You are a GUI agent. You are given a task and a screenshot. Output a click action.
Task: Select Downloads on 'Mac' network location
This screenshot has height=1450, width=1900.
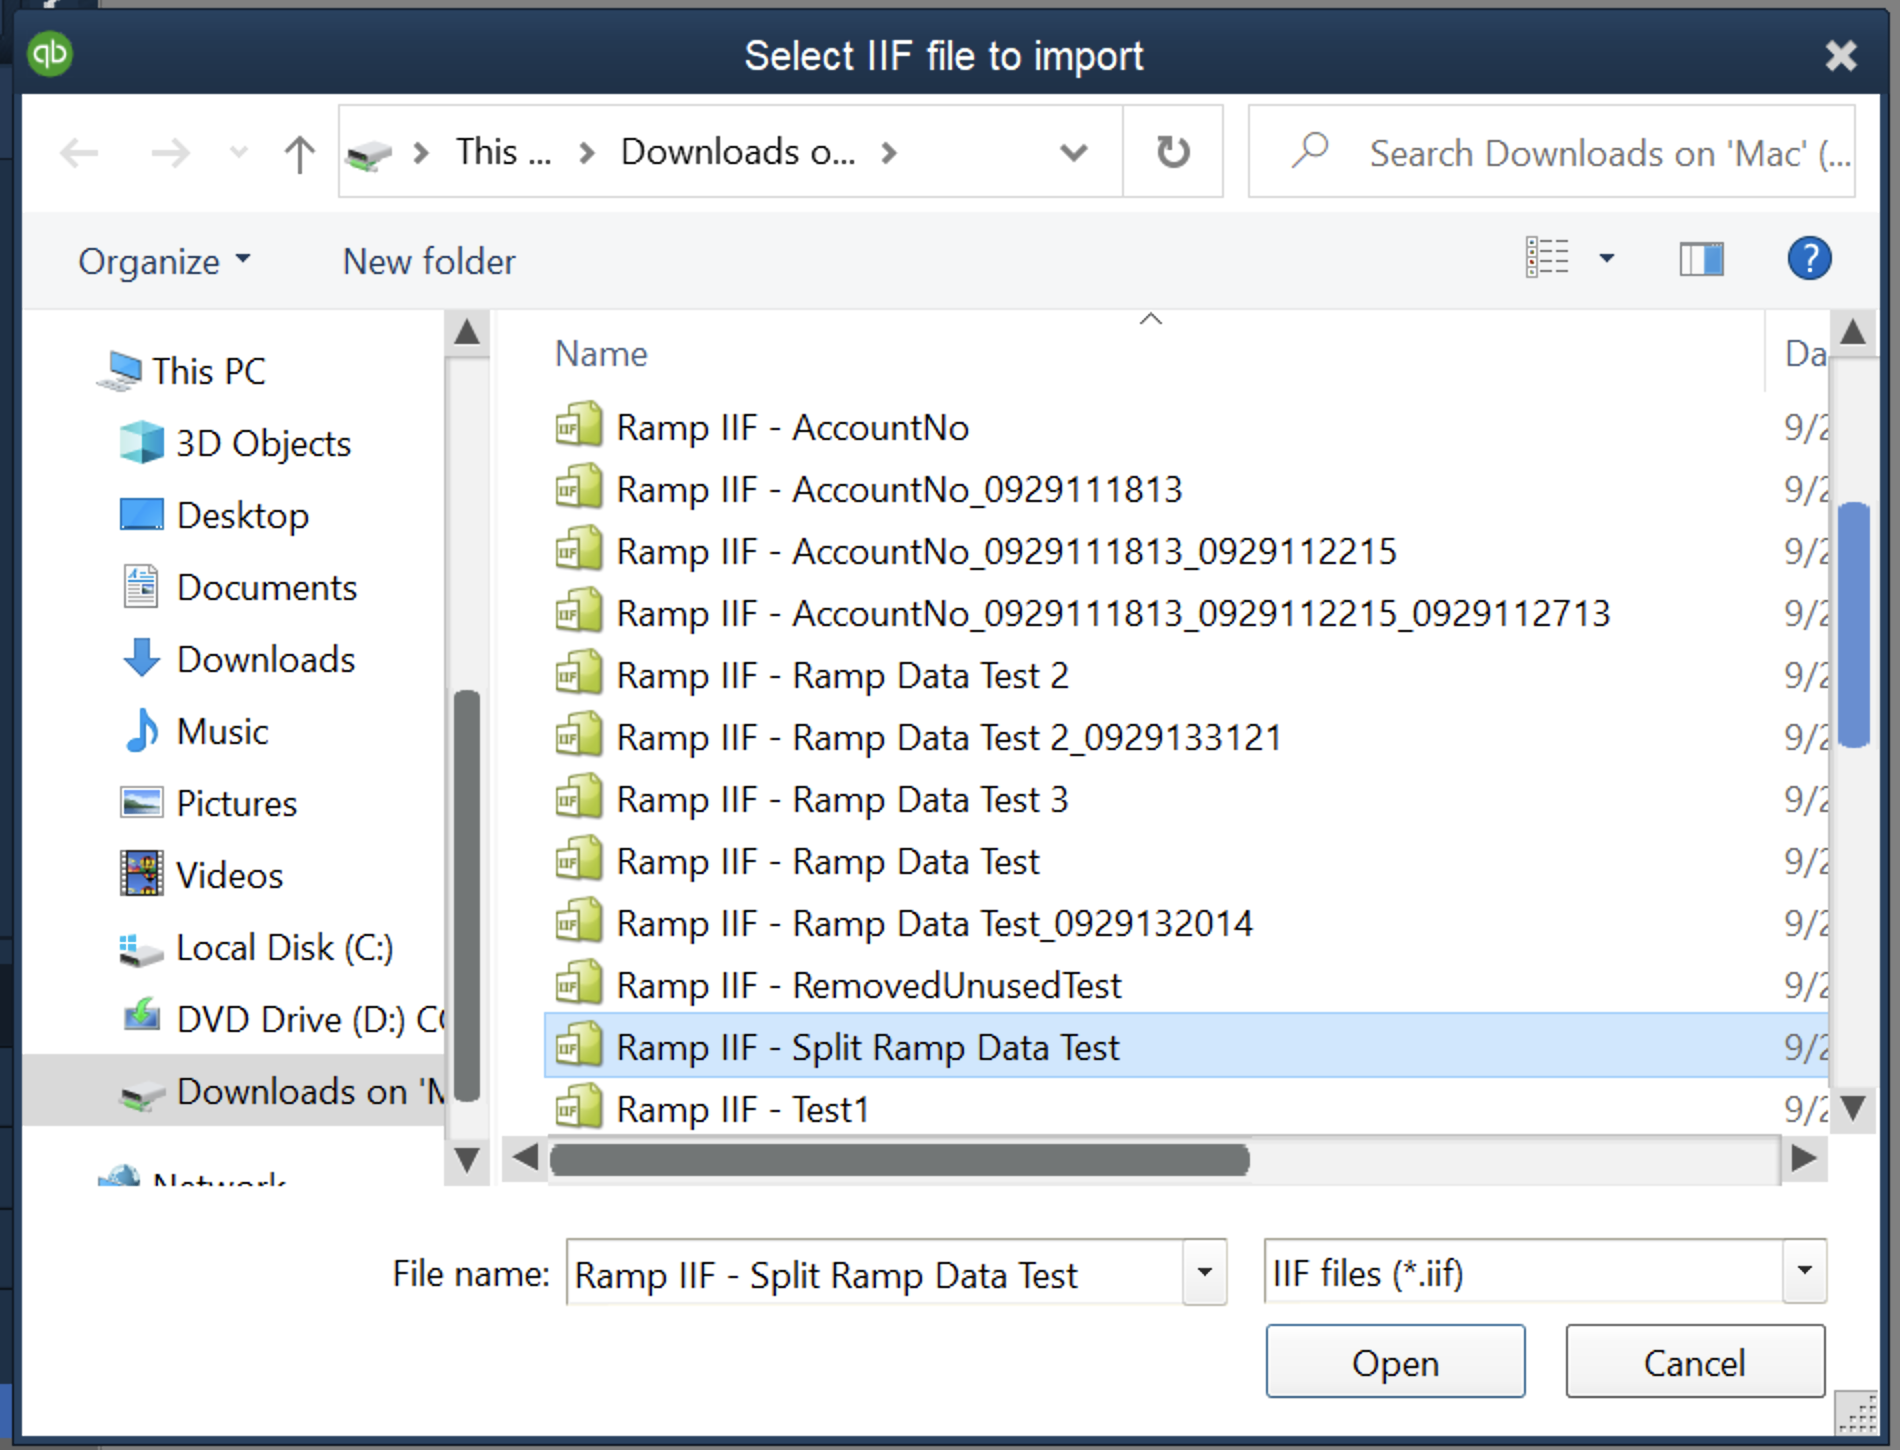click(x=235, y=1091)
